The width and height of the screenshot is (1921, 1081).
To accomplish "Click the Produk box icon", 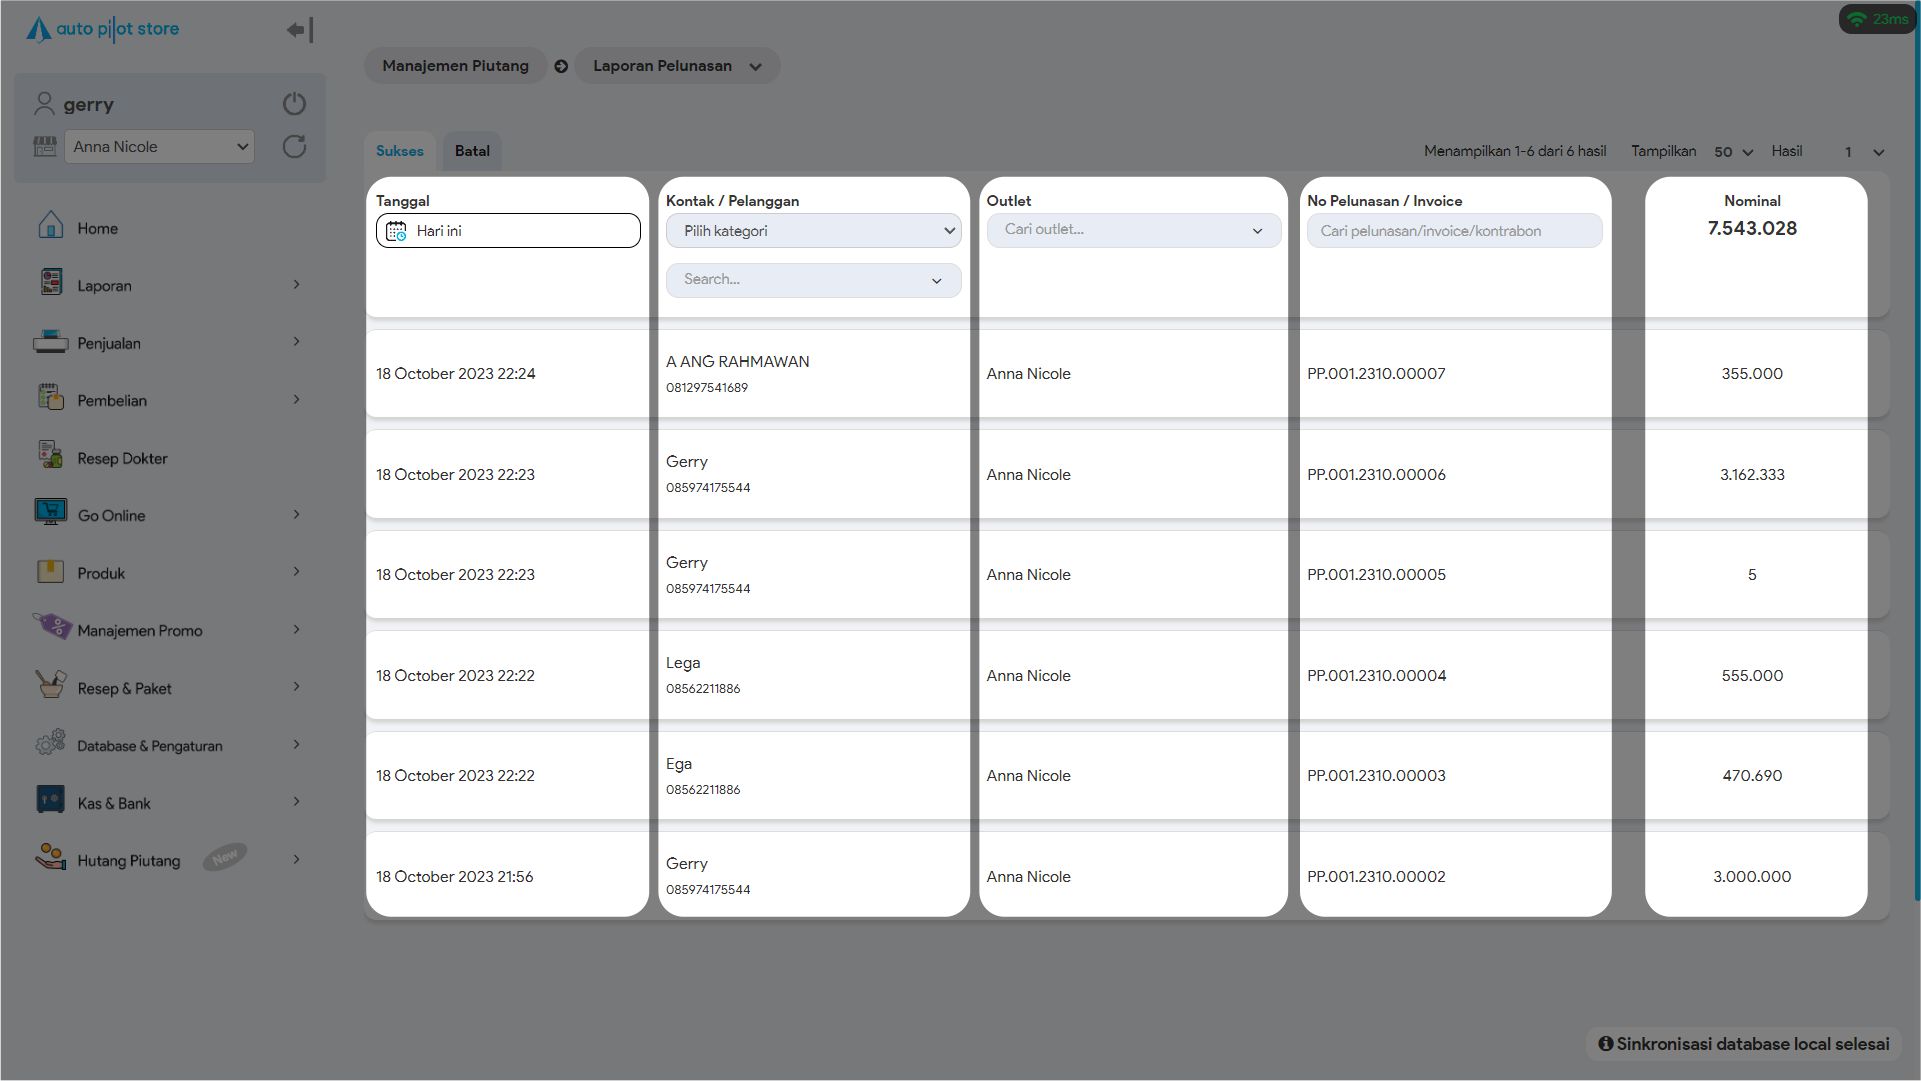I will tap(50, 571).
